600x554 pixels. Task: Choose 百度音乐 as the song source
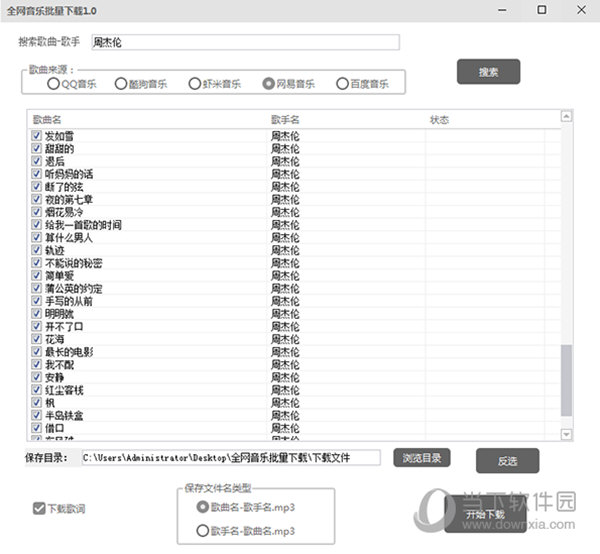[342, 83]
